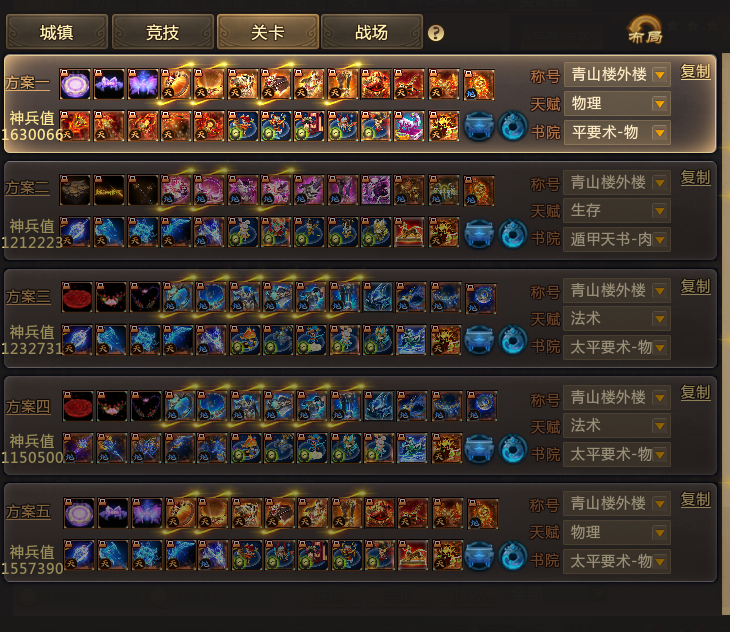Image resolution: width=730 pixels, height=632 pixels.
Task: Click the blue jade ring icon in 方案二
Action: point(513,234)
